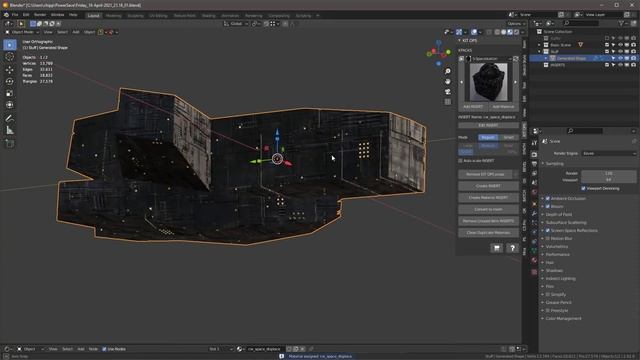Select the Transform tool
Viewport: 640px width, 360px height.
(10, 105)
